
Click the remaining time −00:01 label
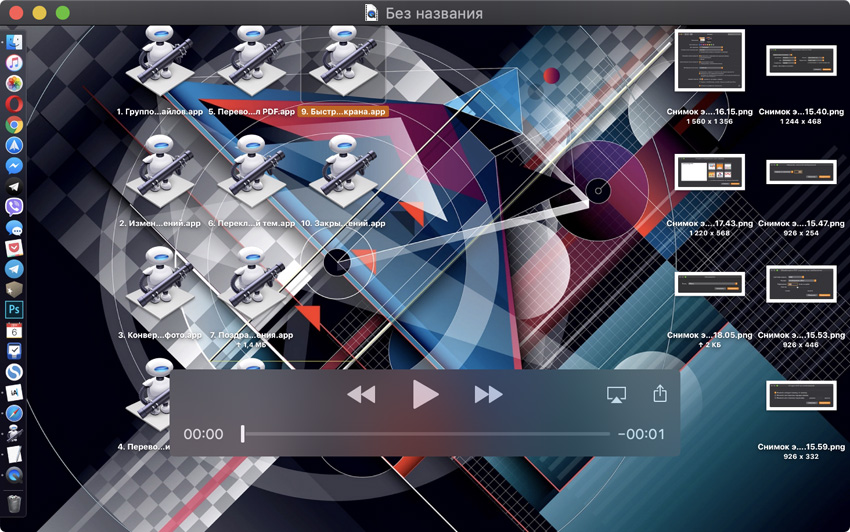point(641,434)
